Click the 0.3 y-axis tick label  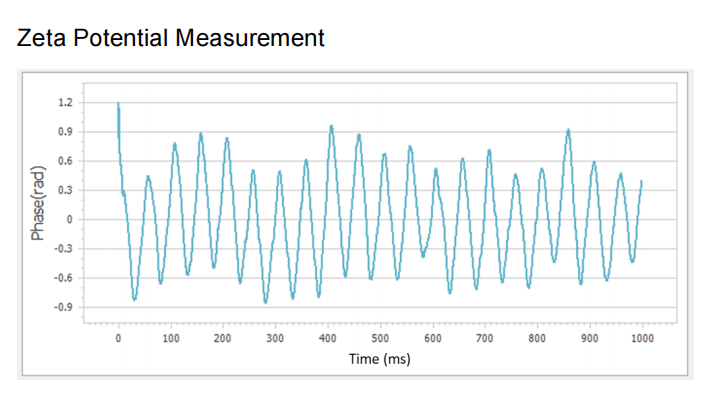coord(65,190)
